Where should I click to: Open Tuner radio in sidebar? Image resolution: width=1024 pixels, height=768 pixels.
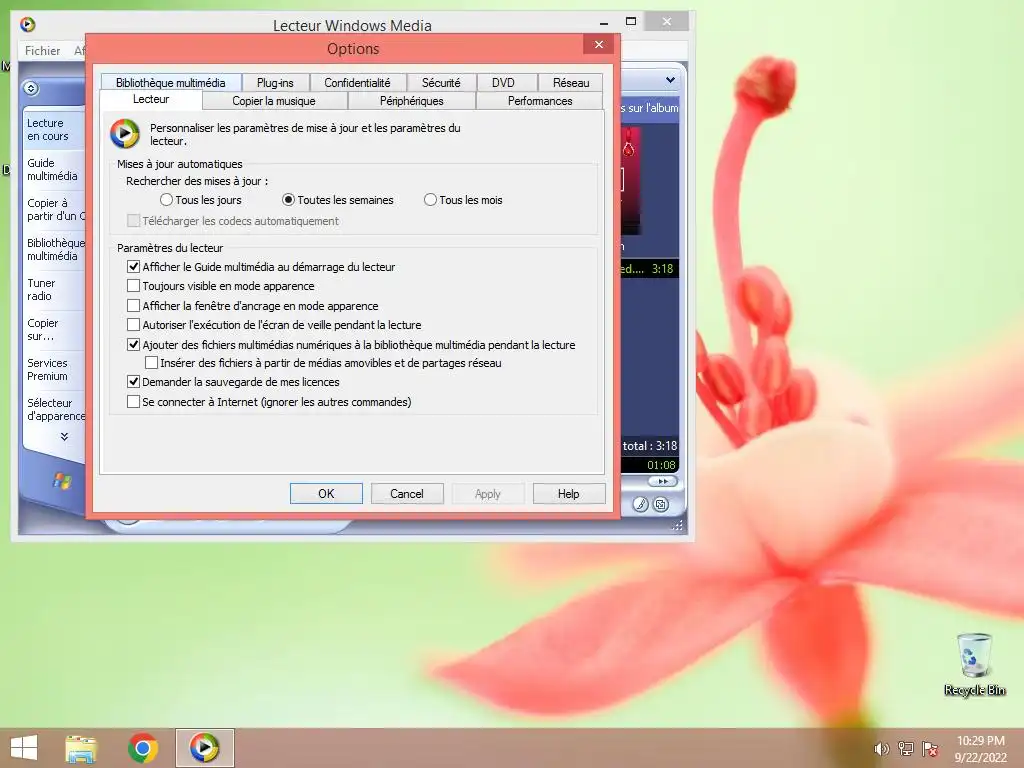click(54, 289)
